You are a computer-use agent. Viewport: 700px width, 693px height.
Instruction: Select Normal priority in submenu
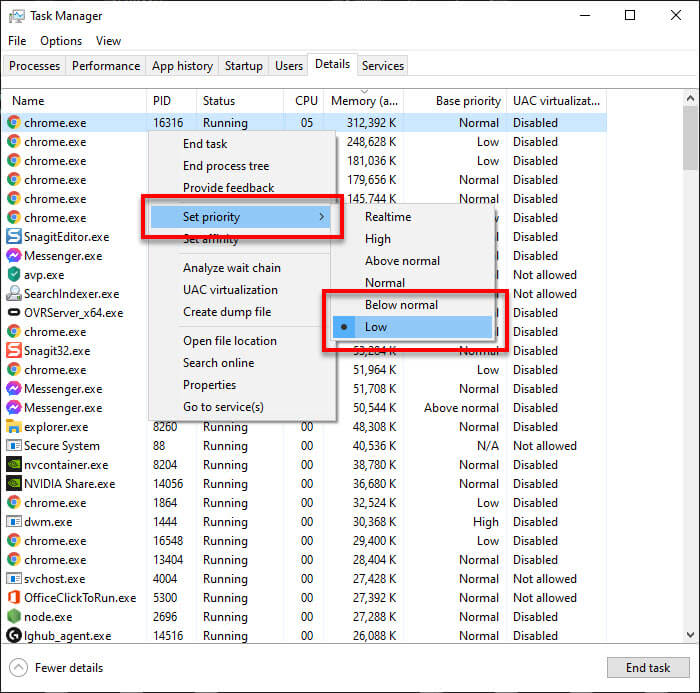point(412,283)
